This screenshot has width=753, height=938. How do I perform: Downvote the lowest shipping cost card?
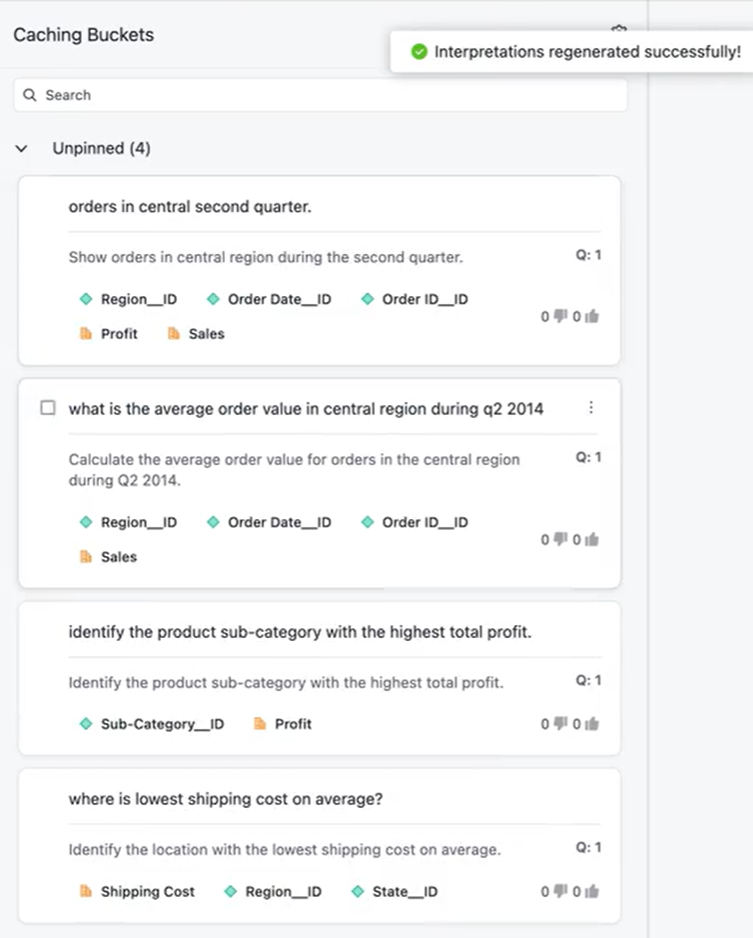[x=561, y=891]
